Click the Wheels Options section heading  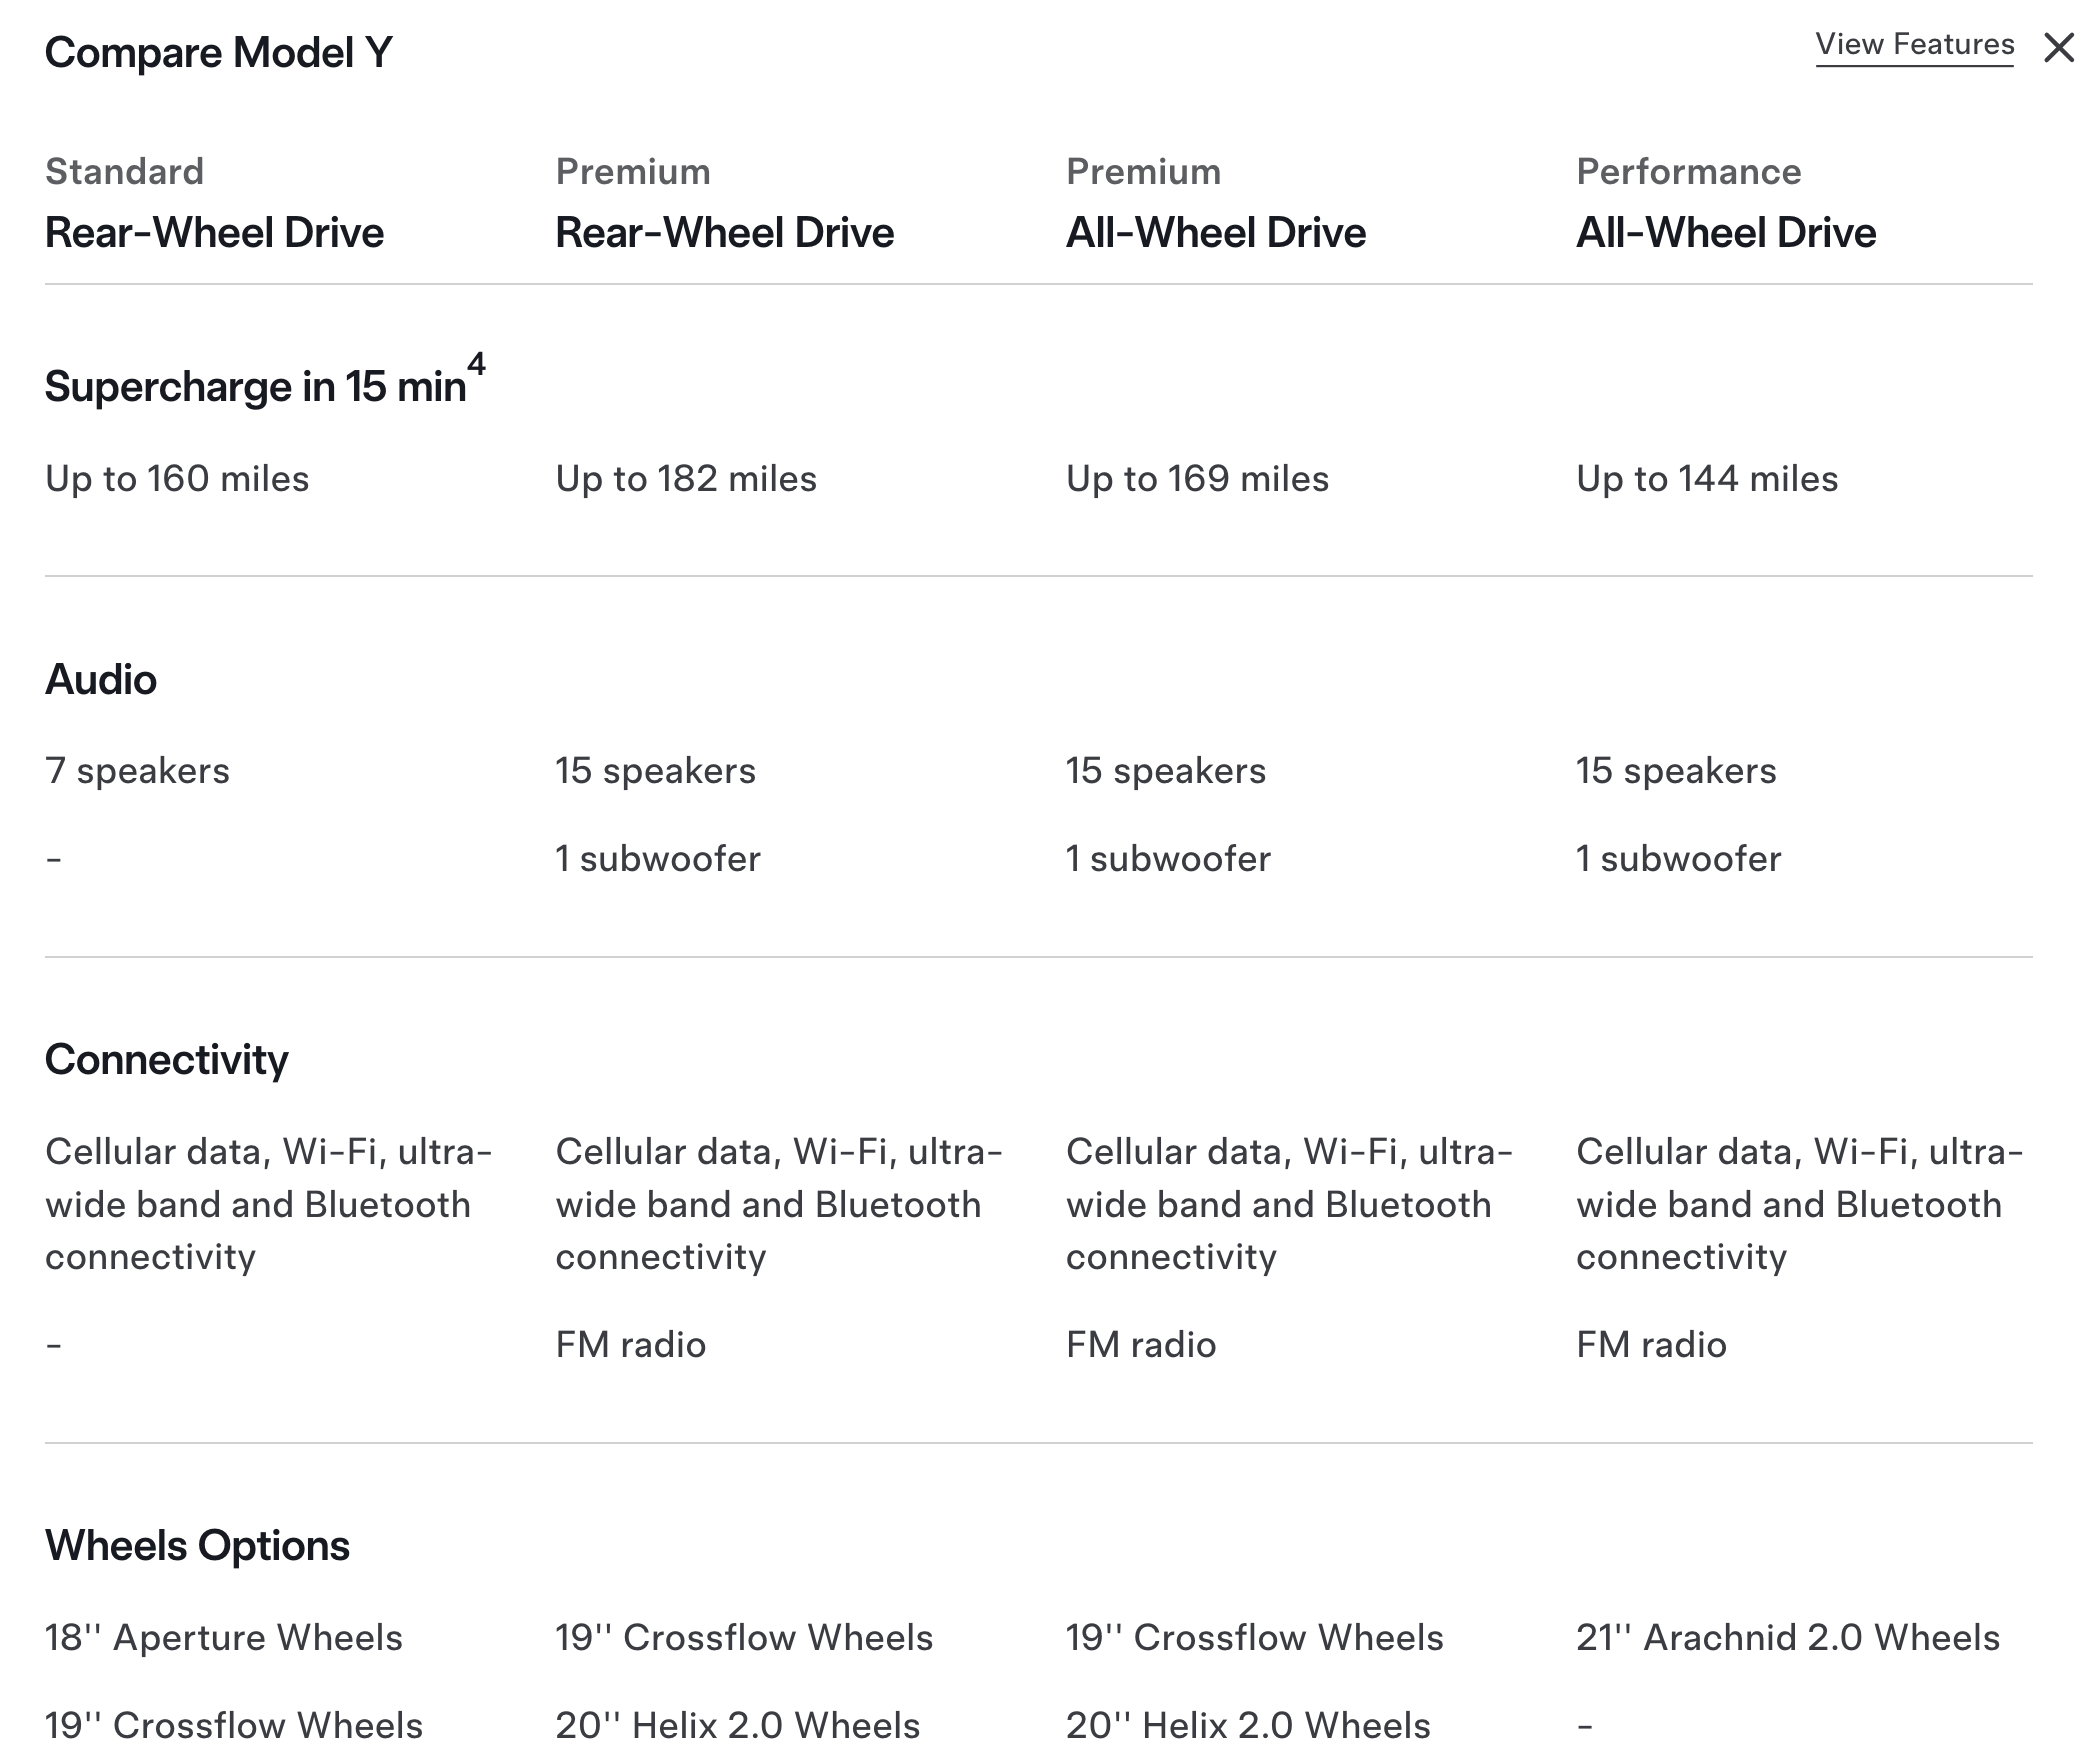[197, 1546]
